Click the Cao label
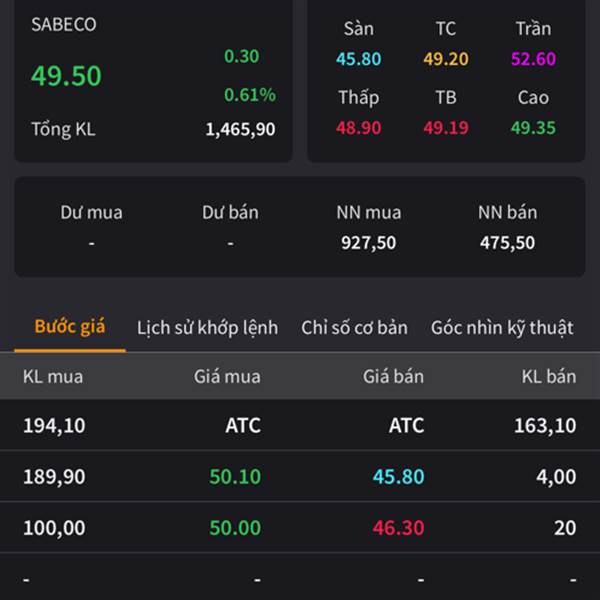Screen dimensions: 600x600 [x=533, y=98]
